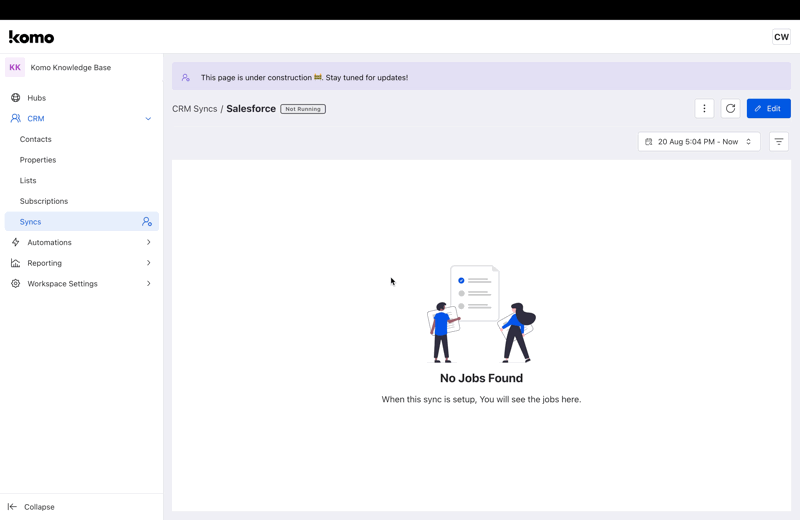Refresh the Salesforce sync jobs
This screenshot has height=520, width=800.
click(x=731, y=108)
